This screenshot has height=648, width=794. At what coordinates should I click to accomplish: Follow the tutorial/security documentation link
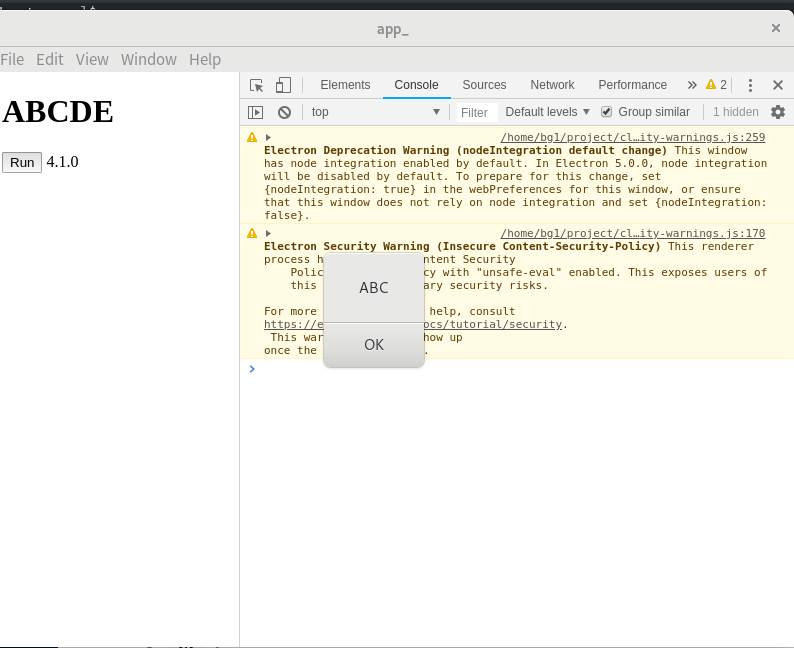(x=413, y=324)
